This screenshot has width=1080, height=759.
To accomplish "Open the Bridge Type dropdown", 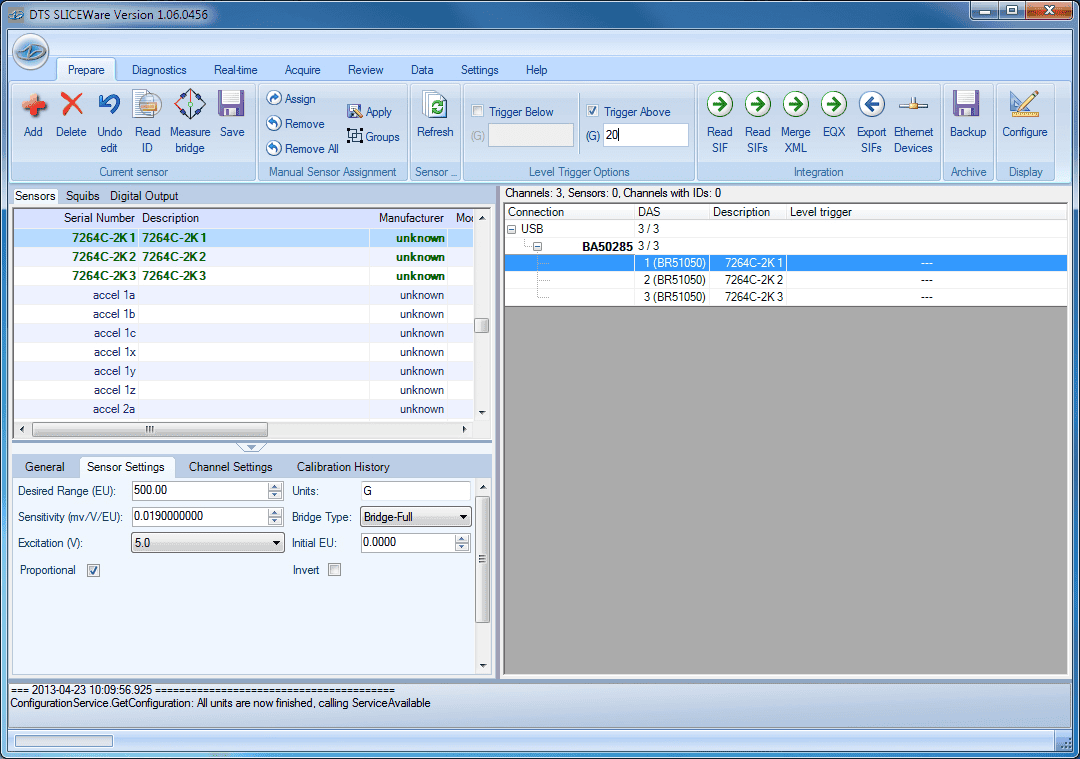I will pyautogui.click(x=416, y=517).
